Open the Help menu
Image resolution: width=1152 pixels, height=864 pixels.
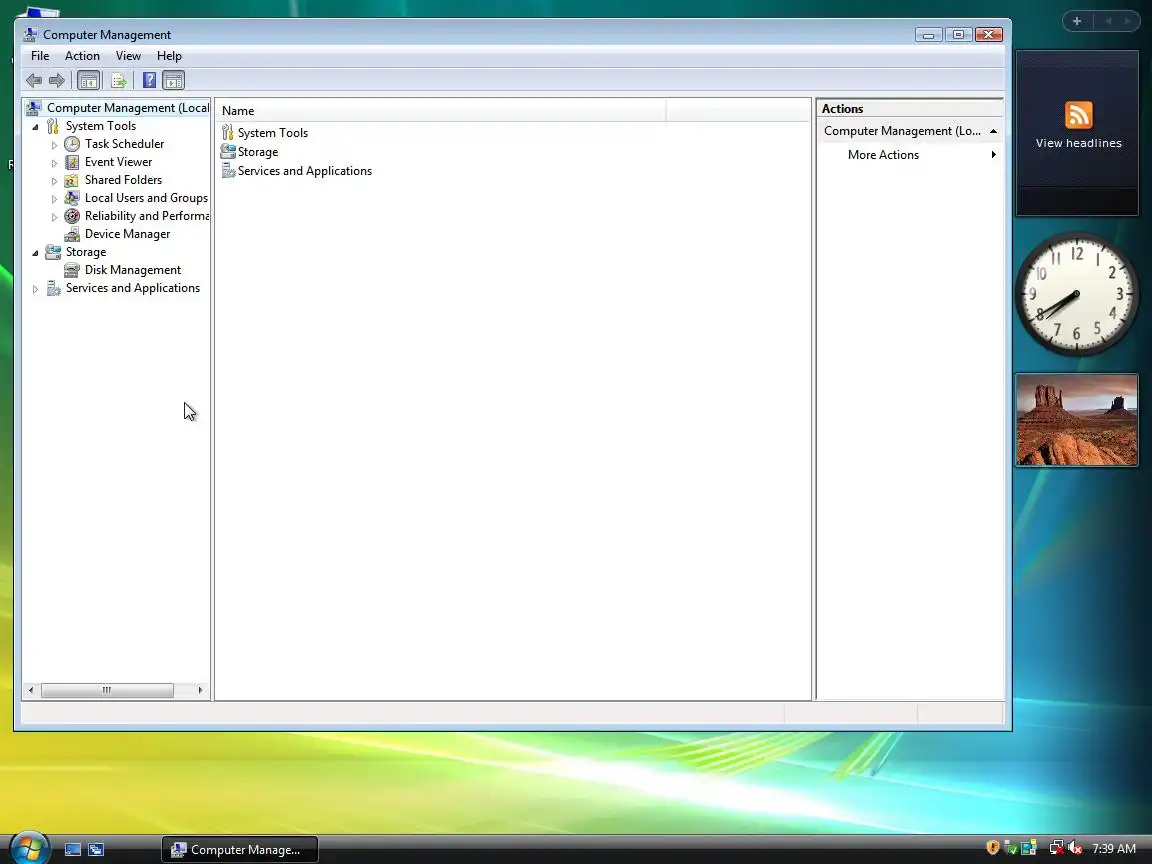pos(169,56)
